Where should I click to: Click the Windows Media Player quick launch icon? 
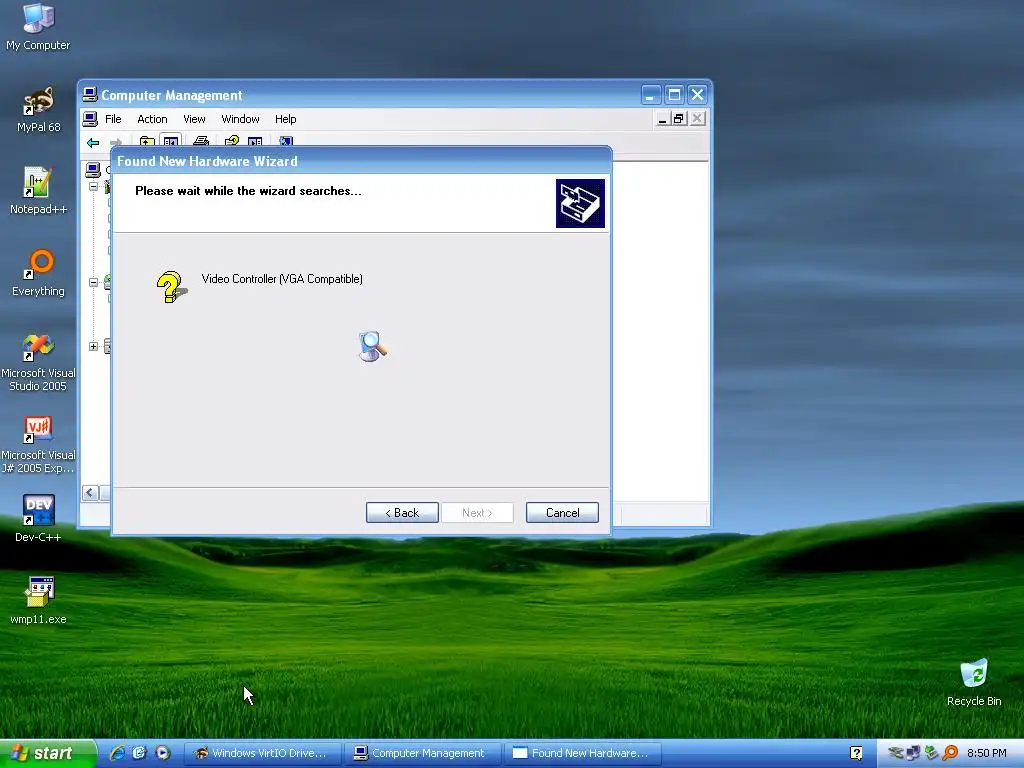pos(163,753)
